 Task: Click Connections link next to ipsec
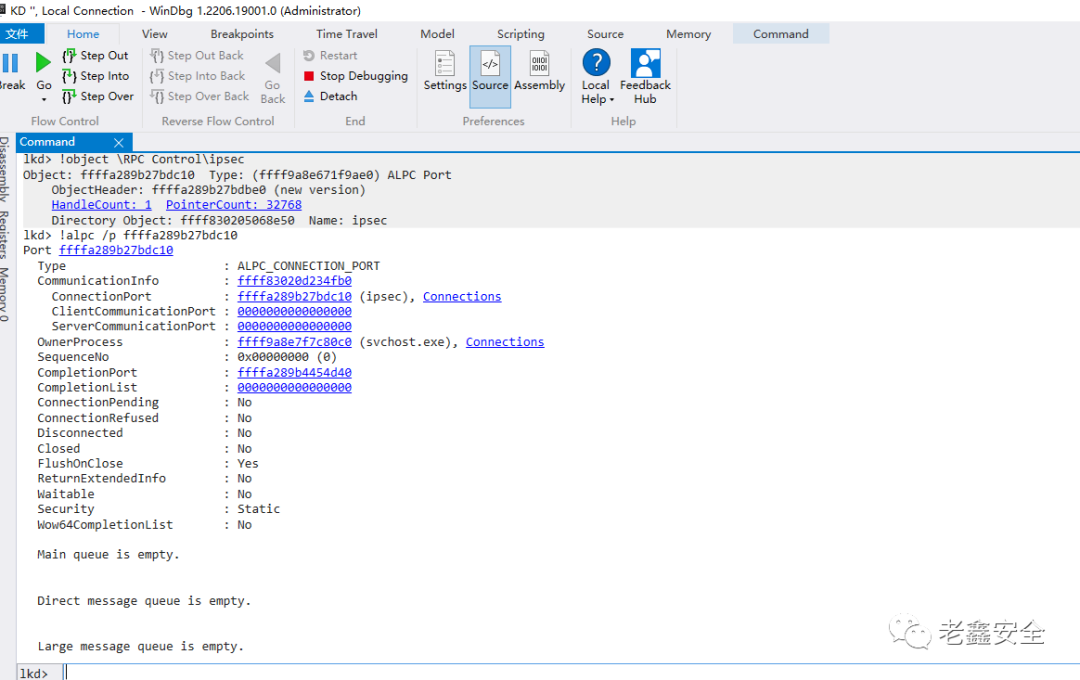[461, 296]
